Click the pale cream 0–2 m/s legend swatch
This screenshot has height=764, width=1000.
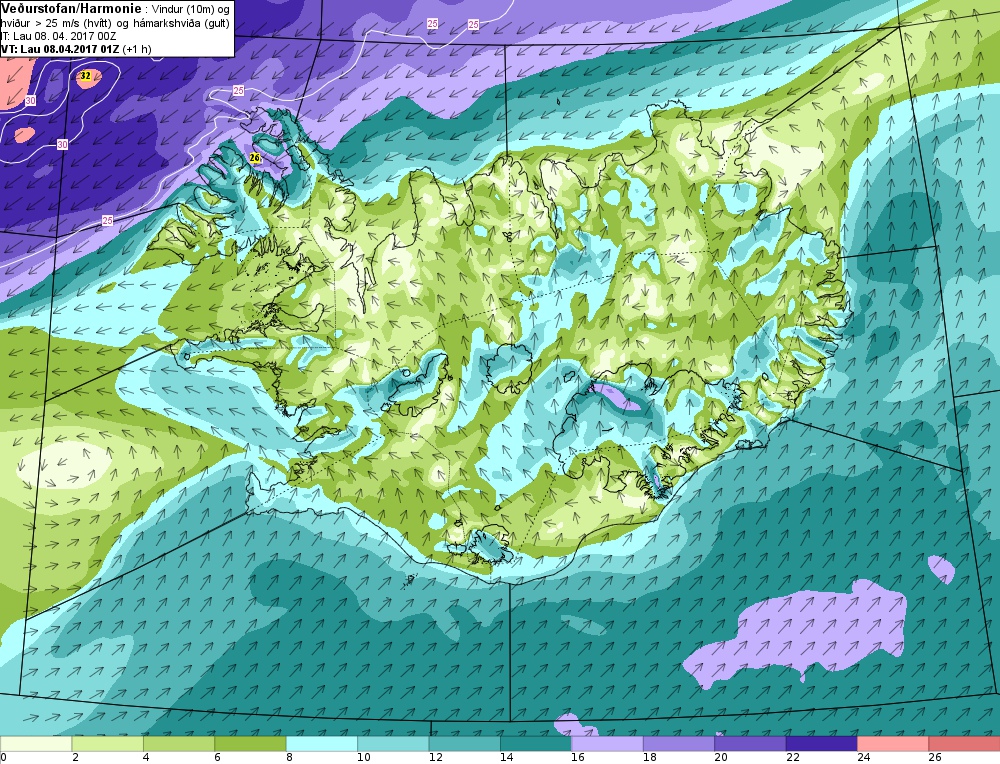(36, 743)
